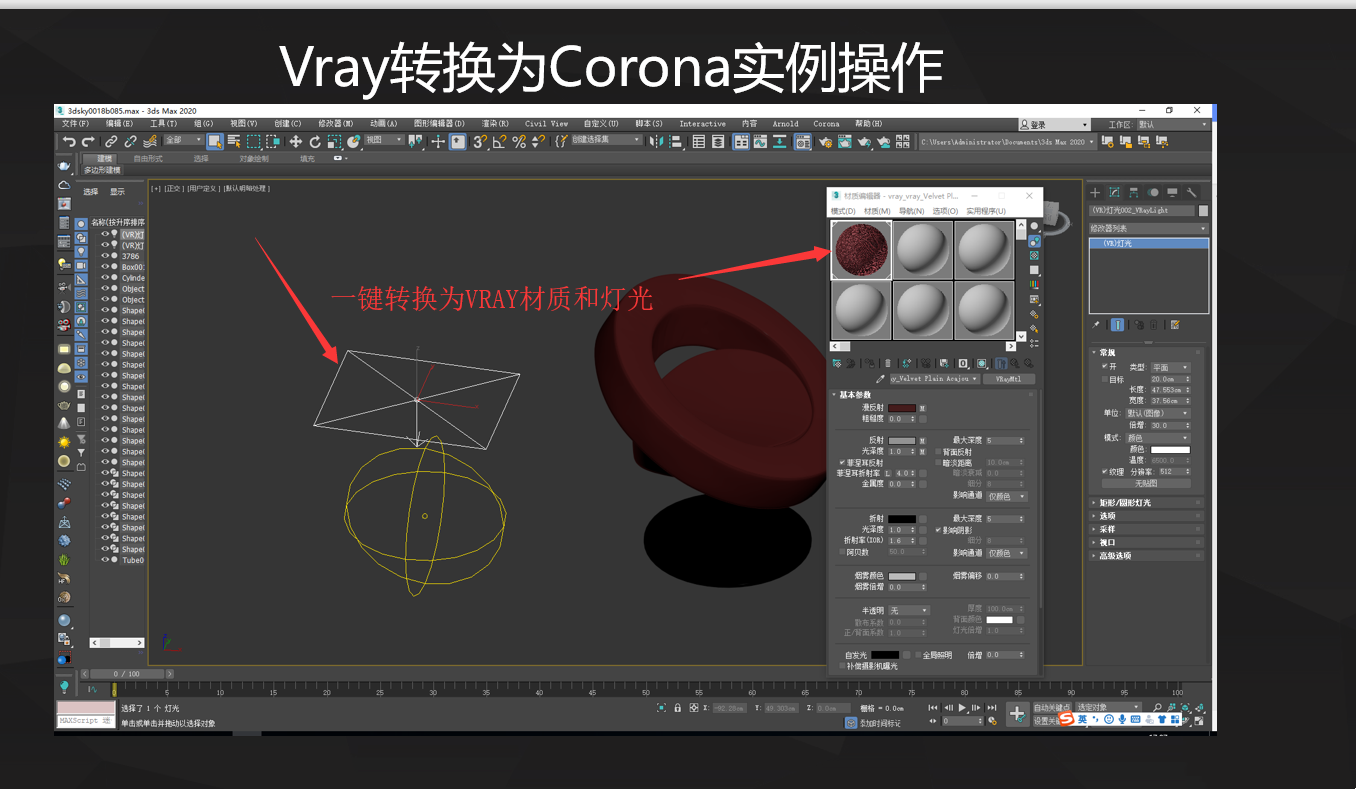The width and height of the screenshot is (1356, 789).
Task: Activate the Select and Move tool
Action: [x=295, y=141]
